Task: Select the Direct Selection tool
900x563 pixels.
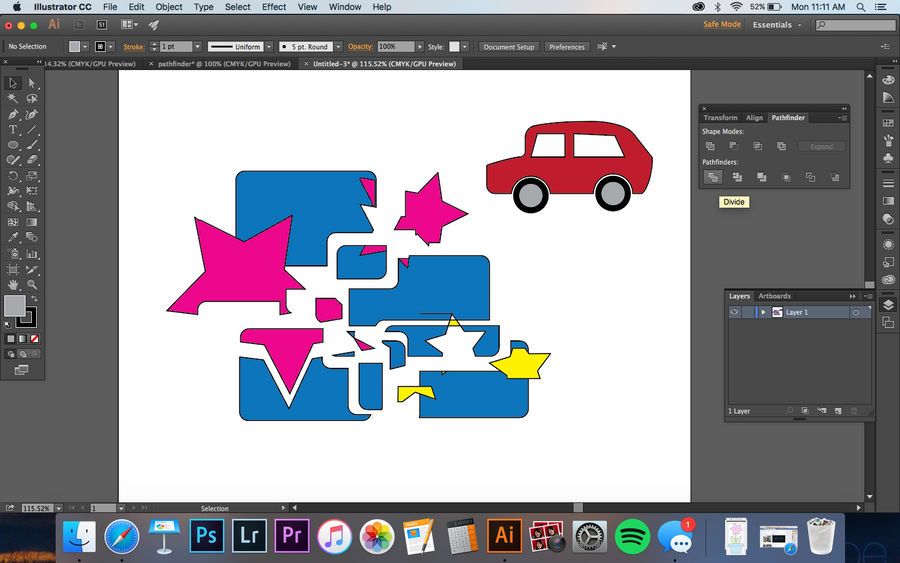Action: (x=32, y=83)
